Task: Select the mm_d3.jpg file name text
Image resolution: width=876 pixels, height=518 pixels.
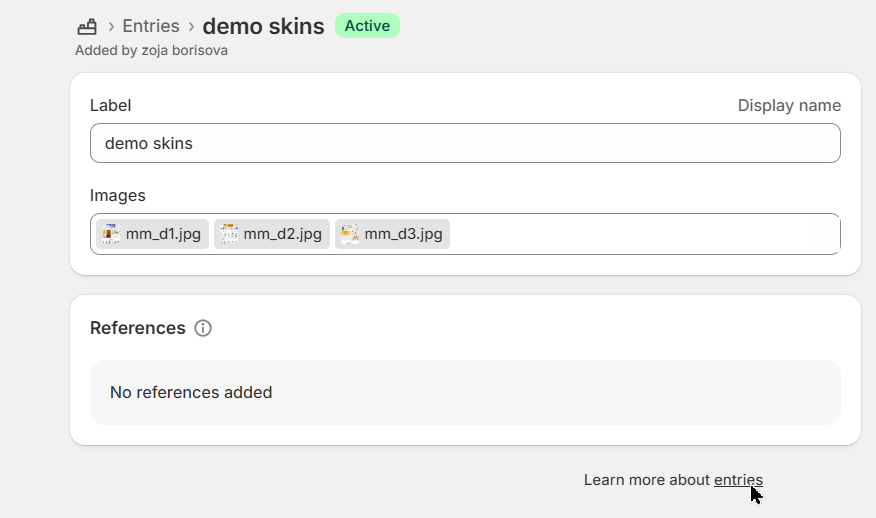Action: tap(403, 234)
